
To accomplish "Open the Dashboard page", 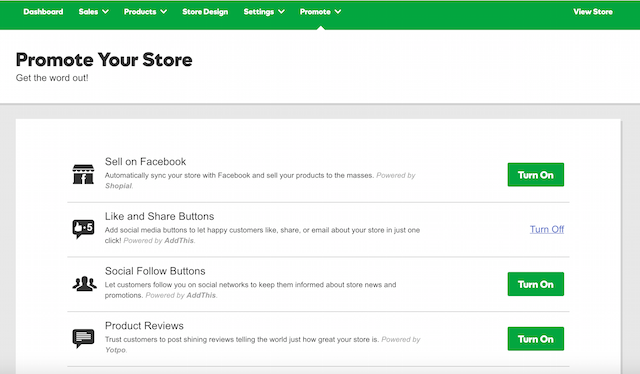I will (43, 12).
